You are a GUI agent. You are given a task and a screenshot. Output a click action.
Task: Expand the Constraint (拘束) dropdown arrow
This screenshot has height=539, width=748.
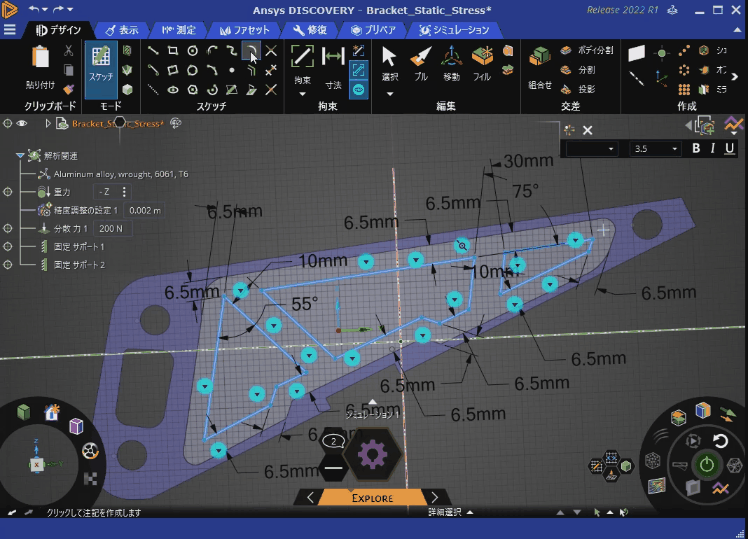[302, 94]
